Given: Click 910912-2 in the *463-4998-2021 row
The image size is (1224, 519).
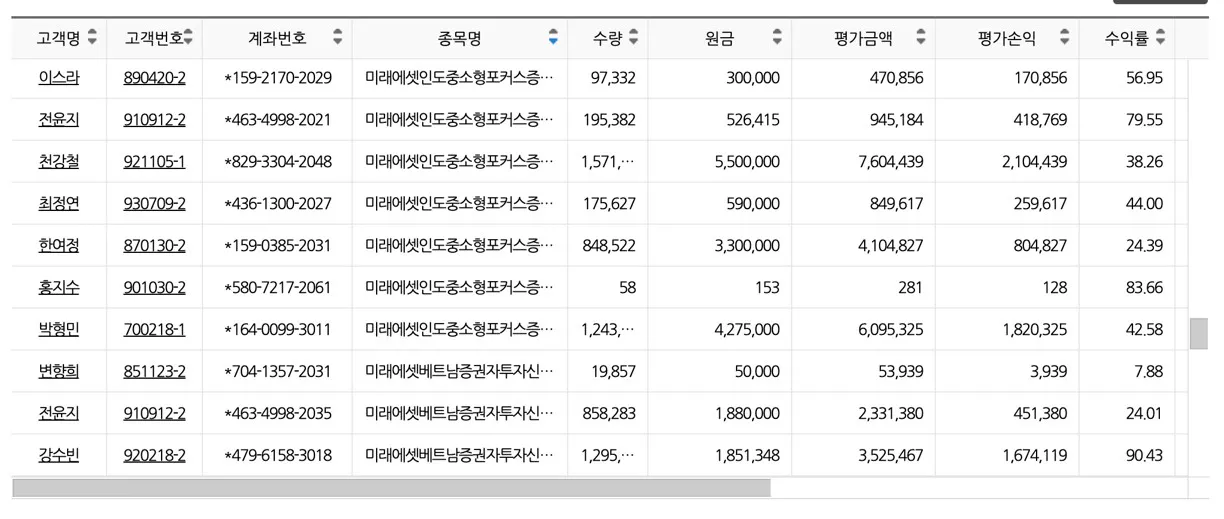Looking at the screenshot, I should [154, 119].
